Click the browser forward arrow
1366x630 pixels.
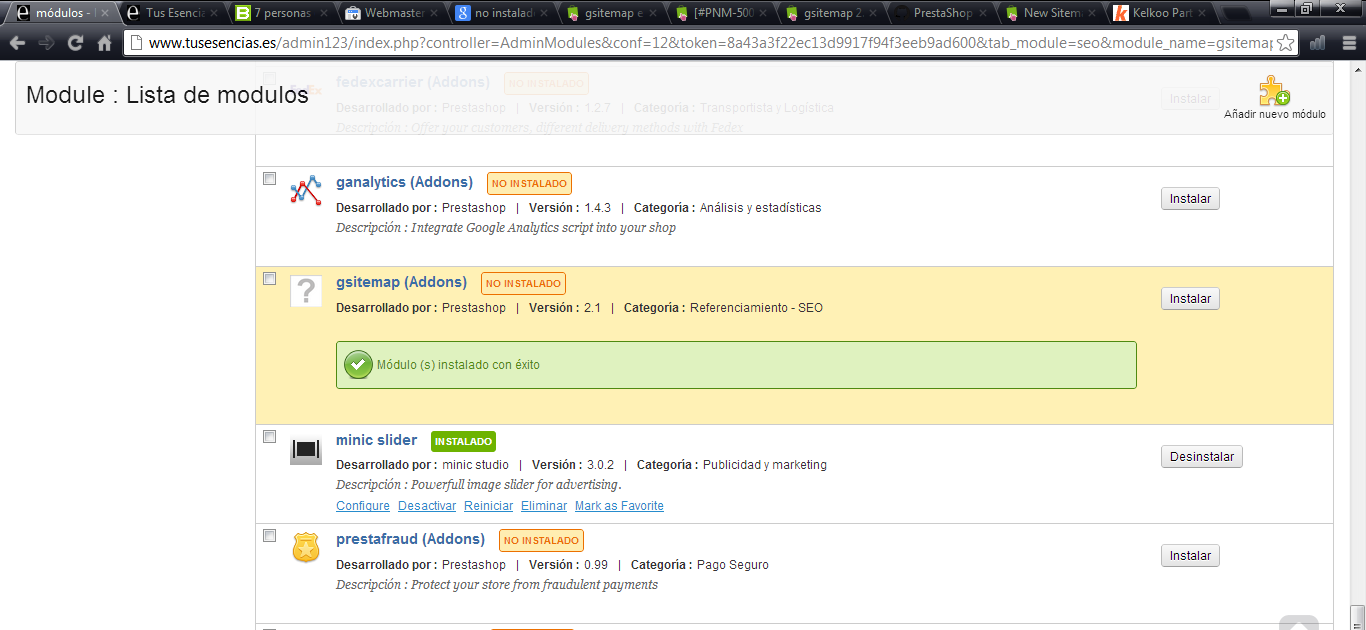(x=46, y=43)
